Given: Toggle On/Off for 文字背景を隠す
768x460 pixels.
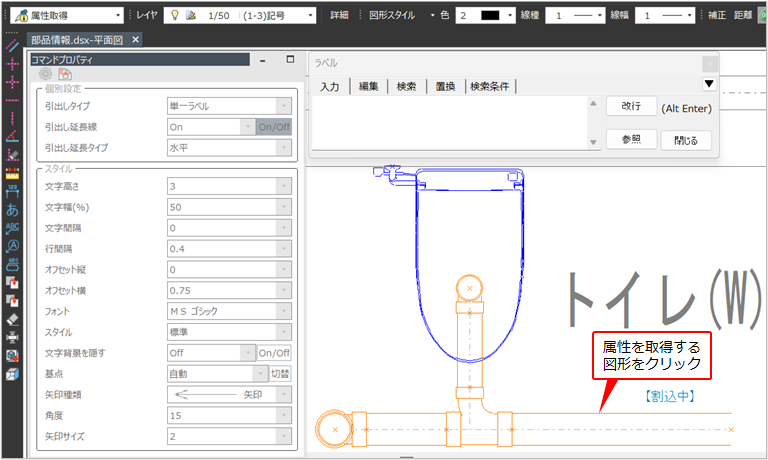Looking at the screenshot, I should point(274,352).
